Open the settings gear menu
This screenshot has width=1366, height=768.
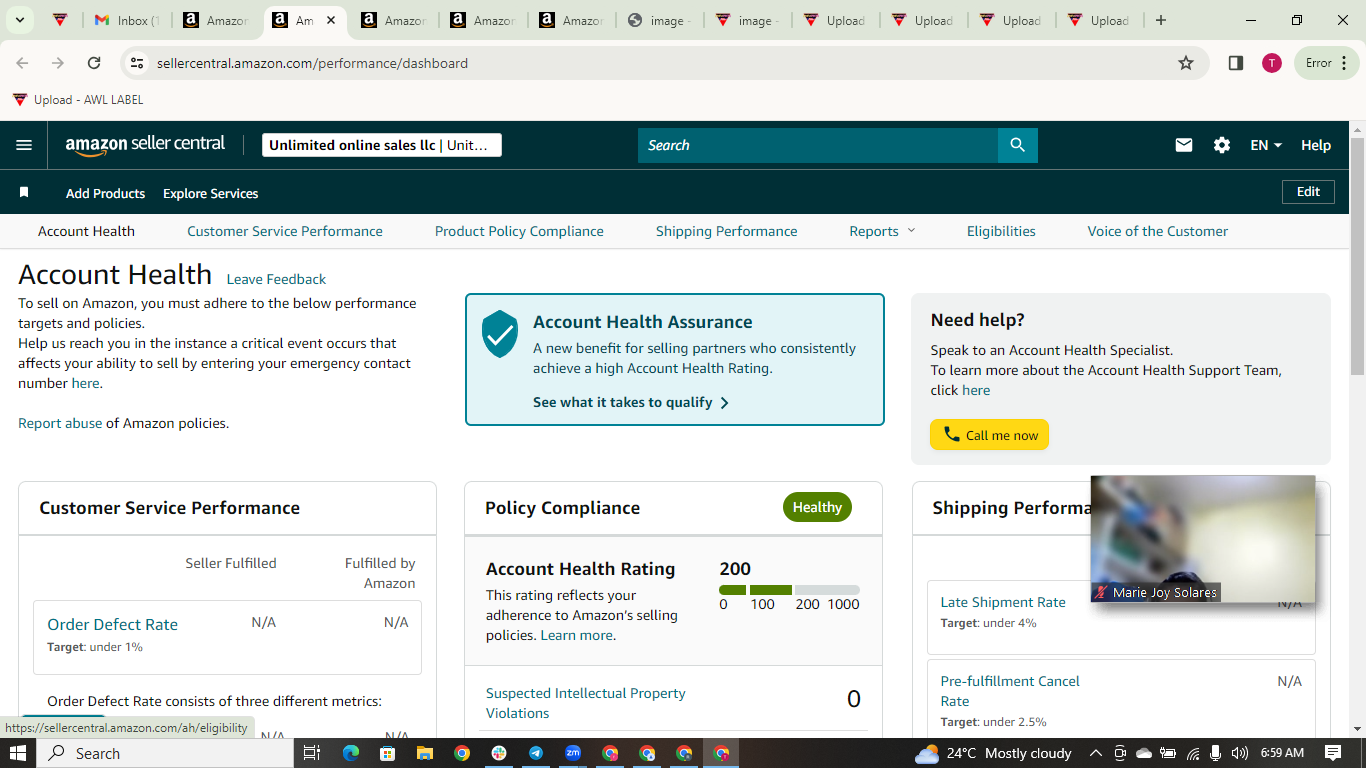coord(1222,145)
